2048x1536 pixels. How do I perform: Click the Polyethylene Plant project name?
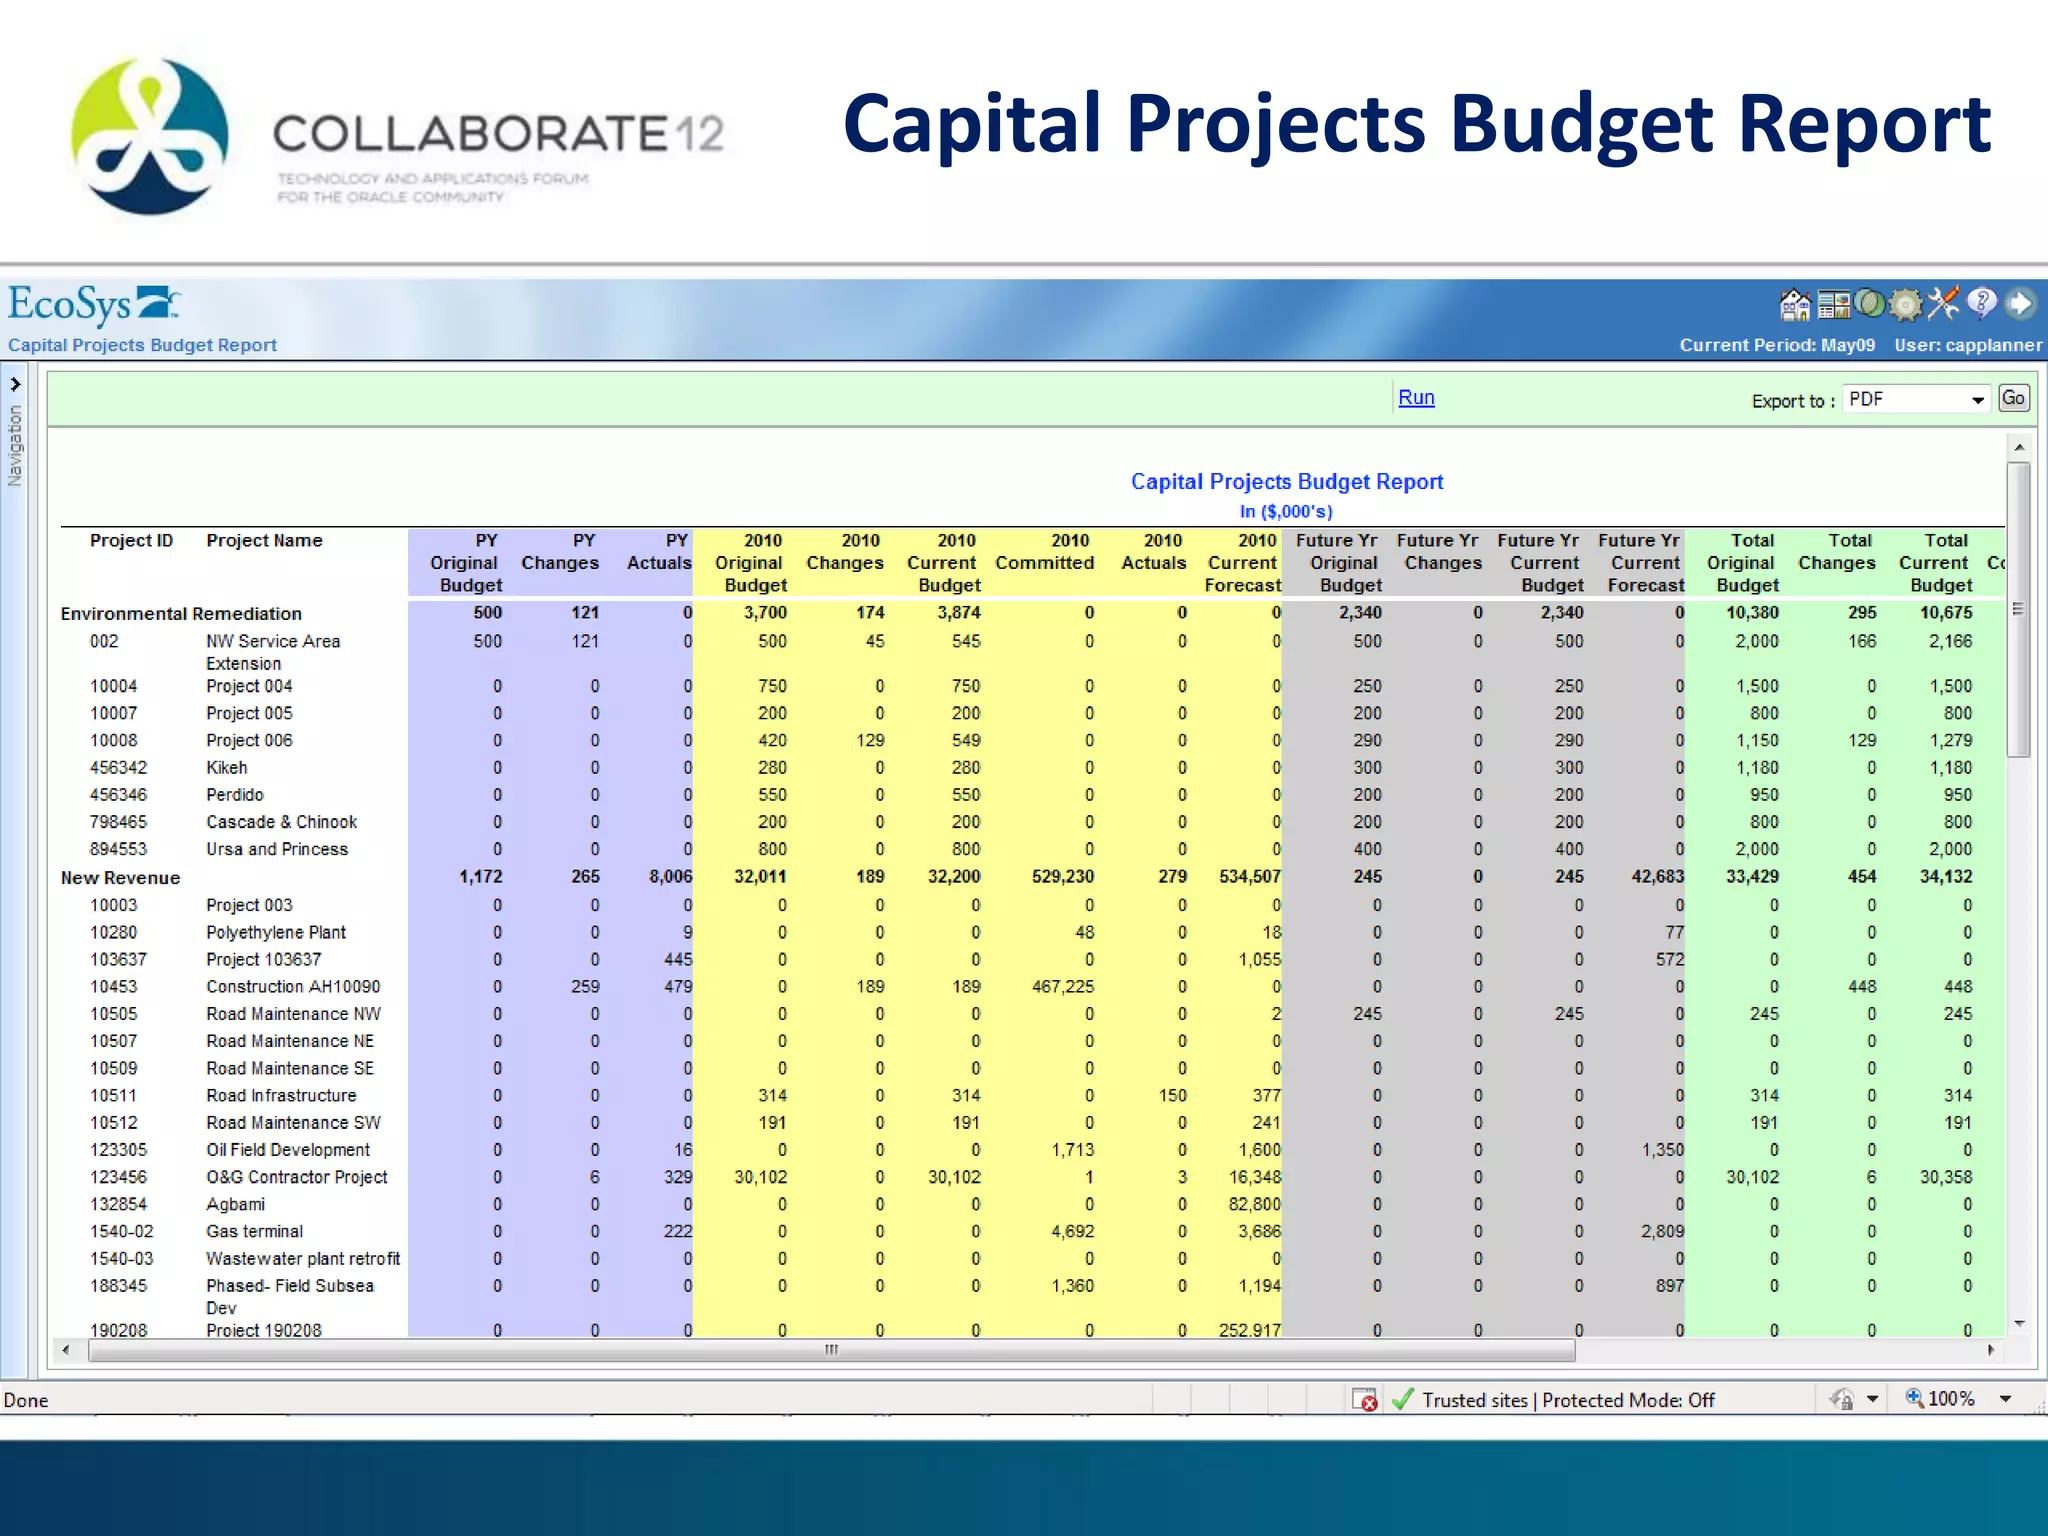coord(276,933)
